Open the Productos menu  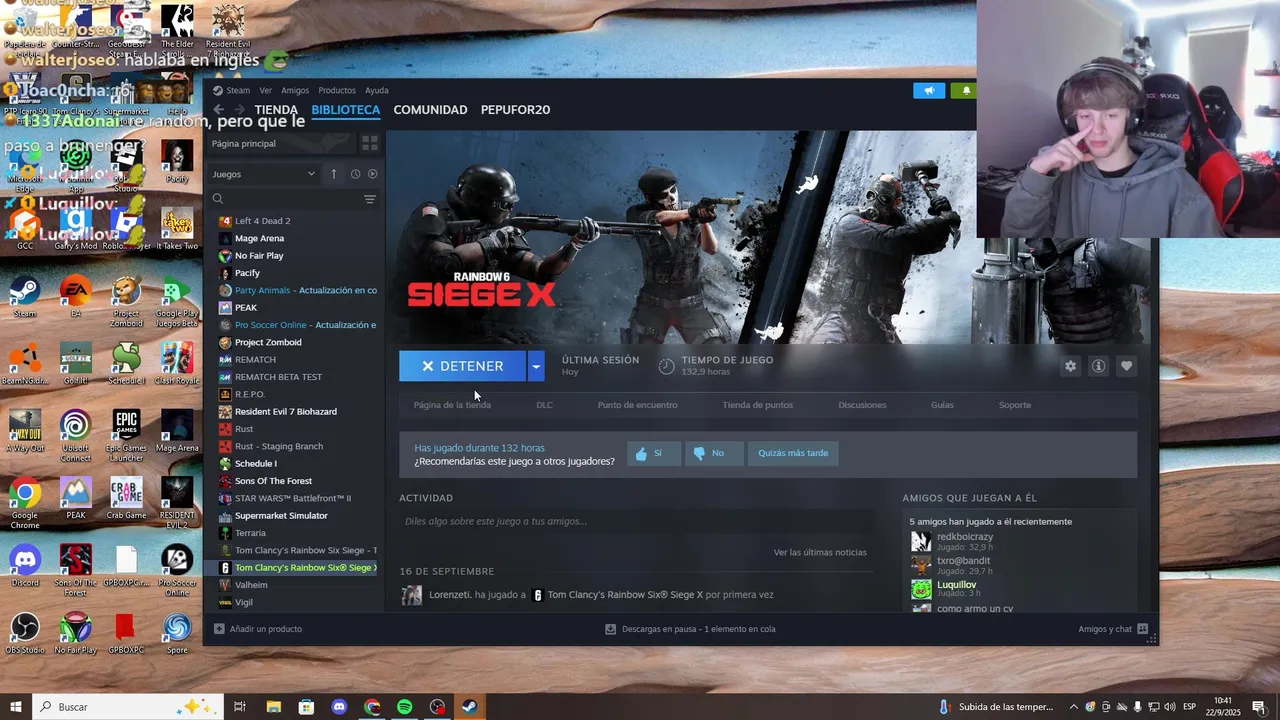pyautogui.click(x=337, y=90)
